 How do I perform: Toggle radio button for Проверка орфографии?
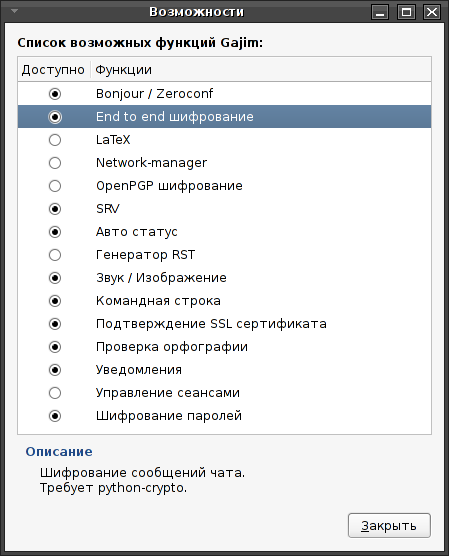[x=55, y=347]
